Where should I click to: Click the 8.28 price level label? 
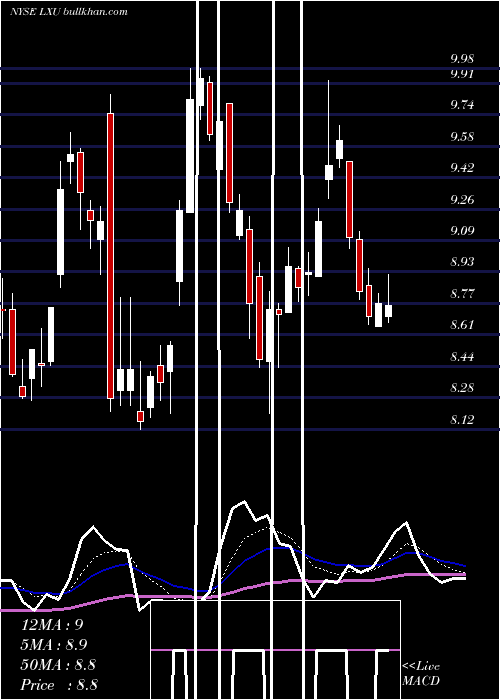click(x=462, y=388)
